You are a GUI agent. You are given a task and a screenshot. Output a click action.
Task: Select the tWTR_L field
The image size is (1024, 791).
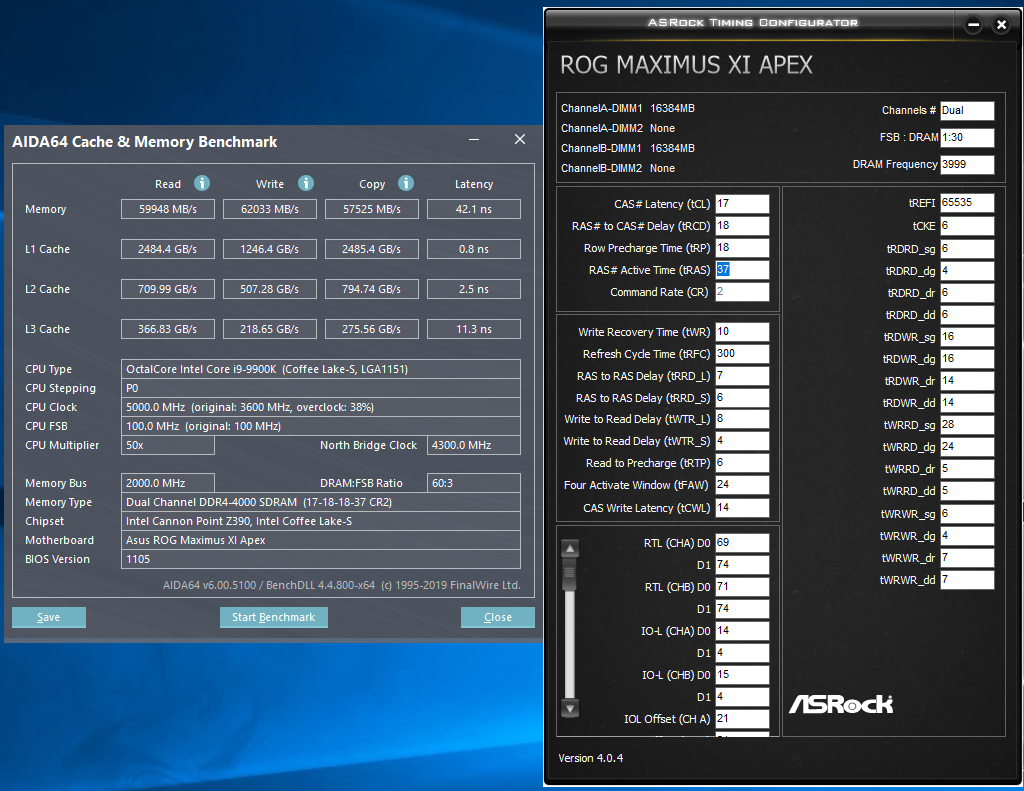click(x=742, y=419)
